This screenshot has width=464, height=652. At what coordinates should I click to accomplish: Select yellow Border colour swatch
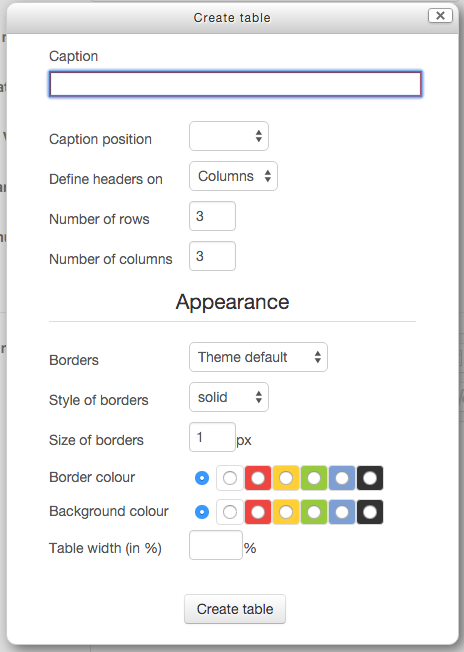pyautogui.click(x=286, y=478)
